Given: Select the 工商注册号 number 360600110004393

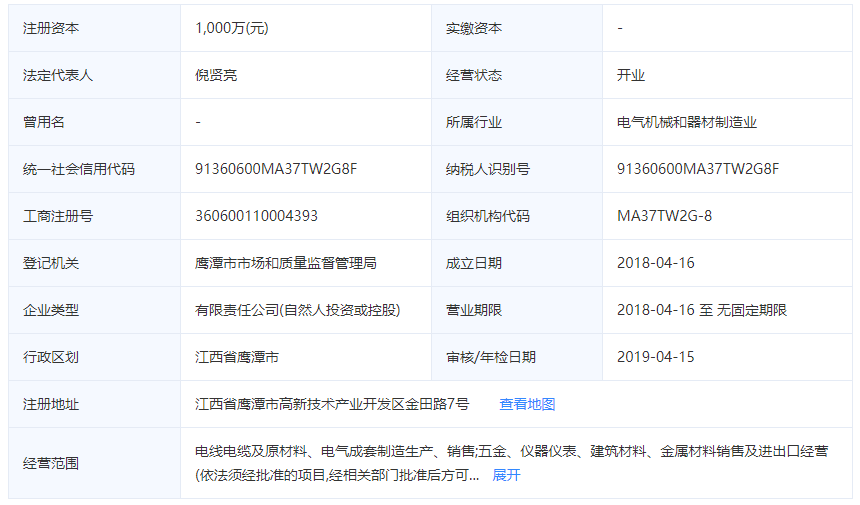Looking at the screenshot, I should pyautogui.click(x=256, y=216).
